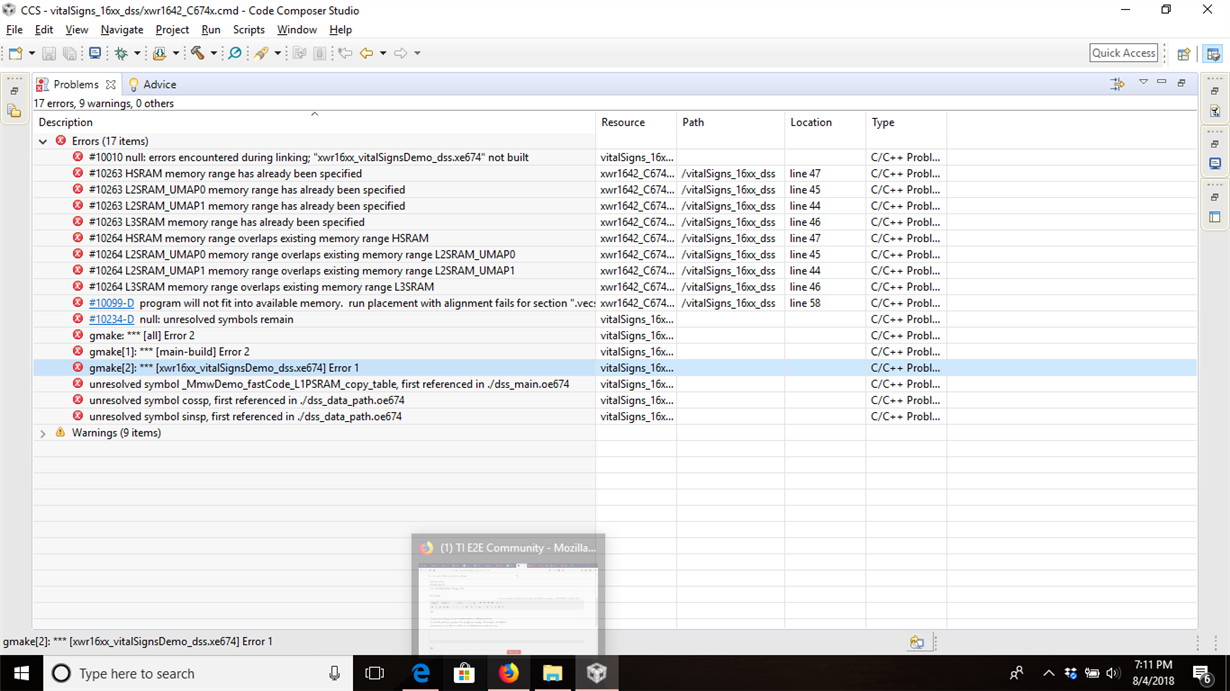The height and width of the screenshot is (691, 1230).
Task: Expand the Warnings (9 items) group
Action: click(43, 434)
